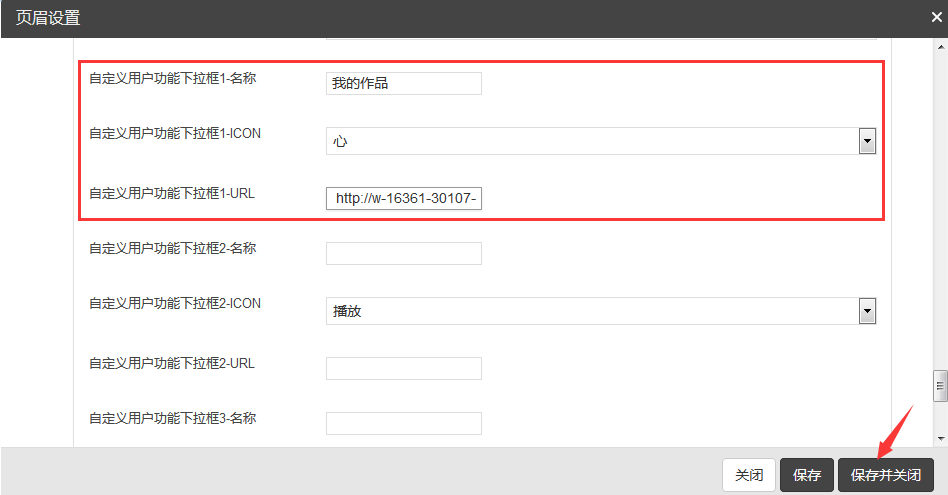Click the 保存 button
This screenshot has width=948, height=495.
tap(807, 475)
